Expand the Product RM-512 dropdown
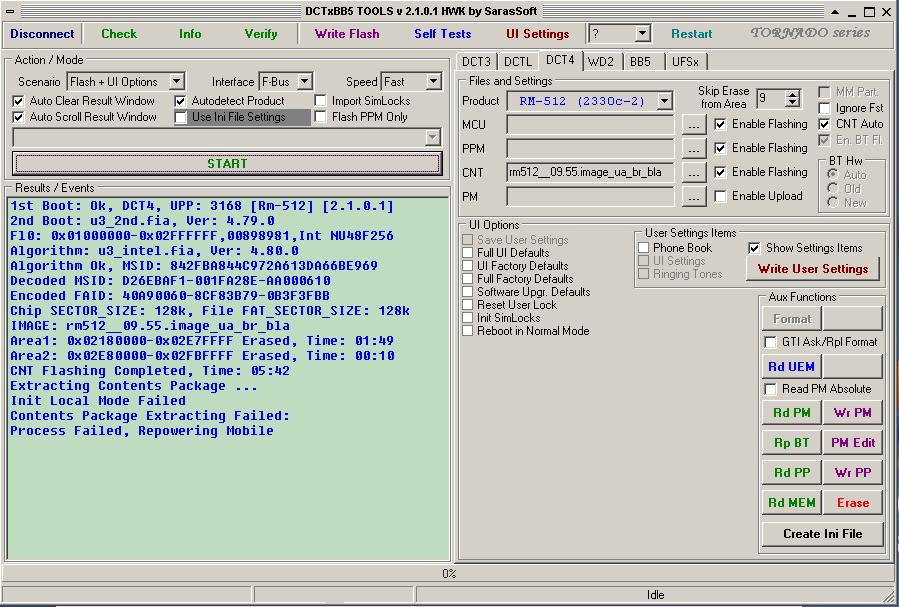Screen dimensions: 899x607 pyautogui.click(x=665, y=101)
